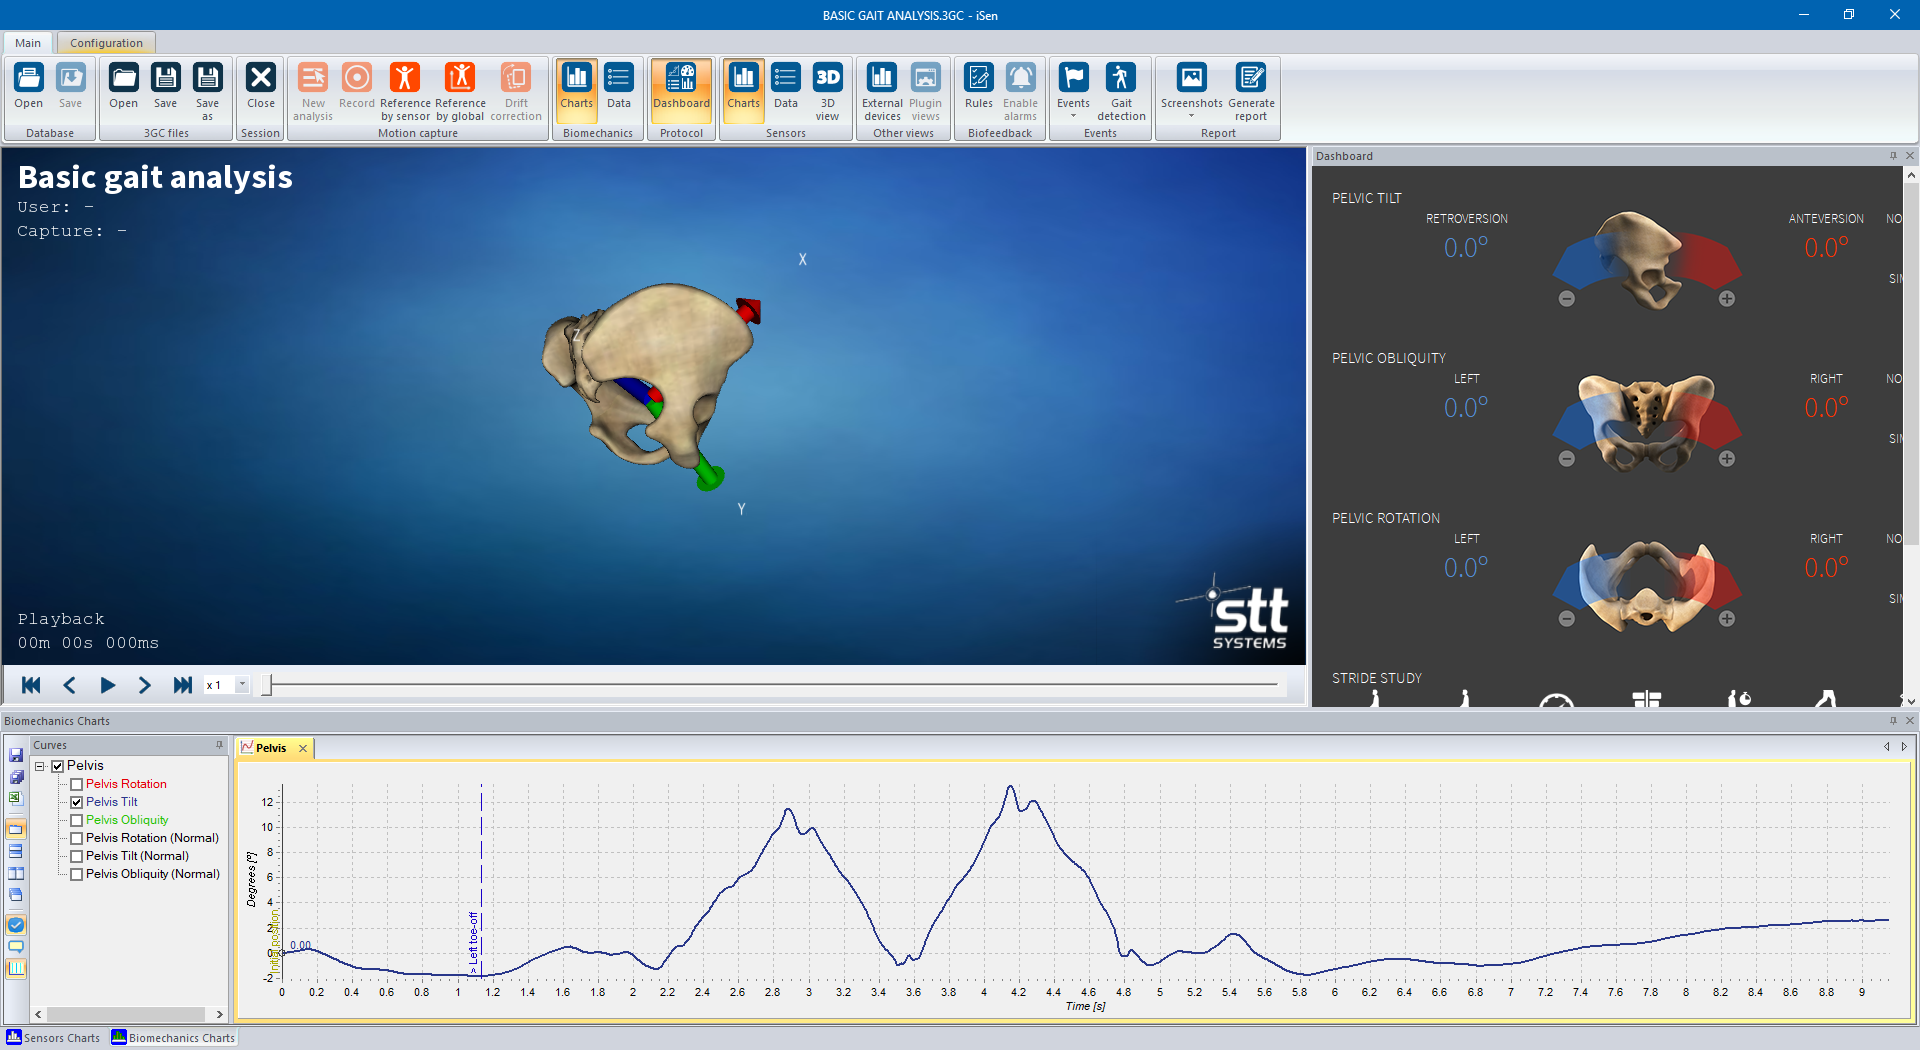Click the Play playback button
The height and width of the screenshot is (1050, 1920).
pos(107,685)
